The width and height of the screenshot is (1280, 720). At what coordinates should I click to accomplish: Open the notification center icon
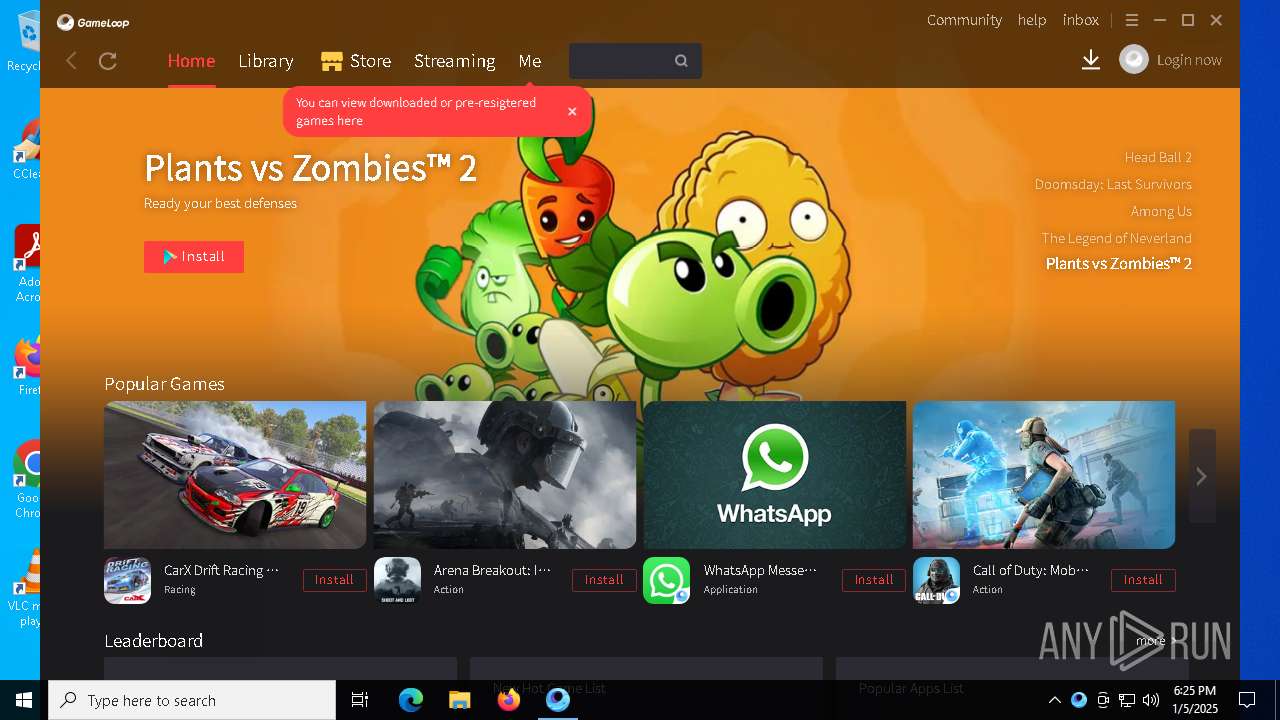(1247, 700)
